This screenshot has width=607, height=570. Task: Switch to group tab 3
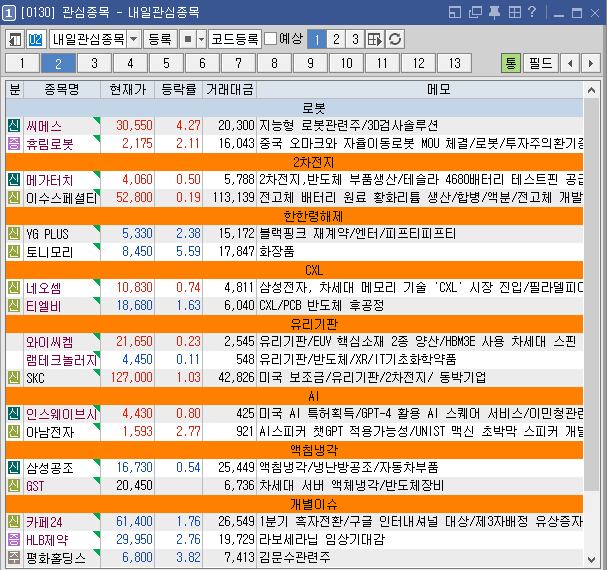(x=94, y=63)
